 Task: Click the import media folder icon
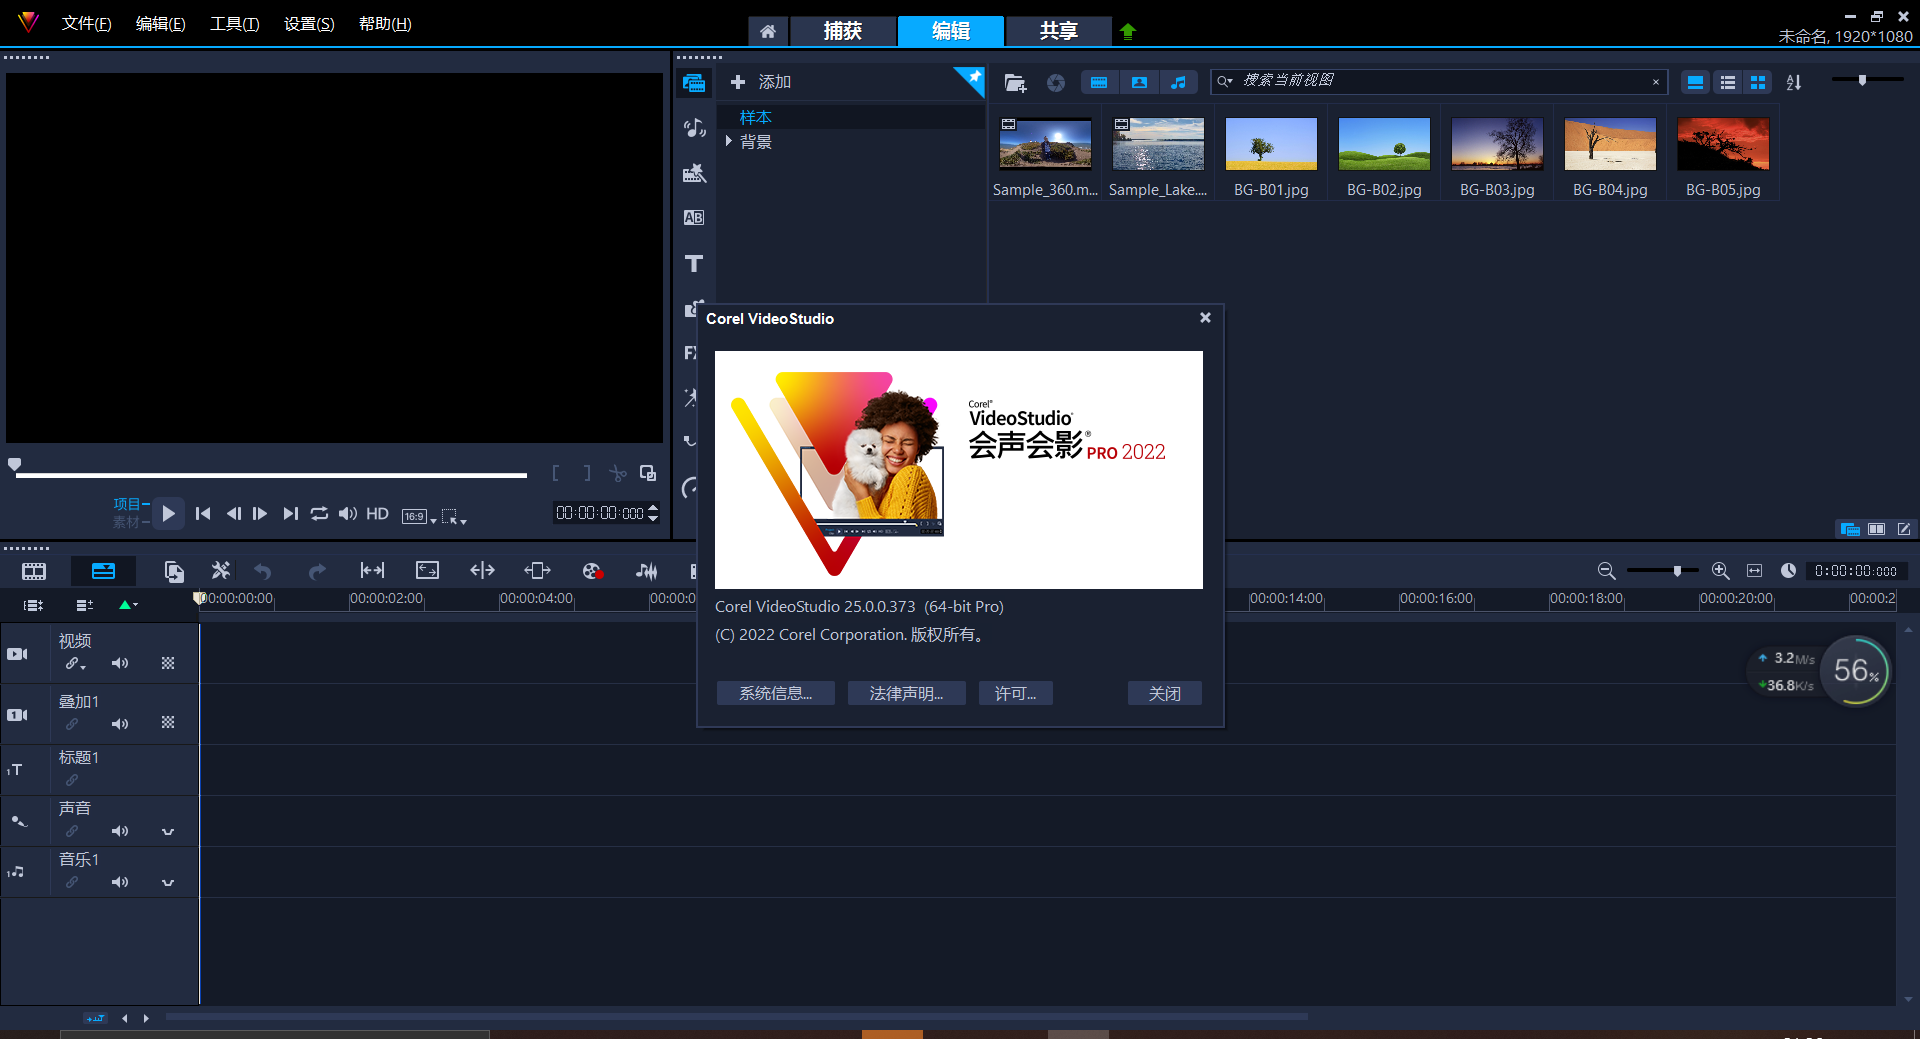(1015, 83)
